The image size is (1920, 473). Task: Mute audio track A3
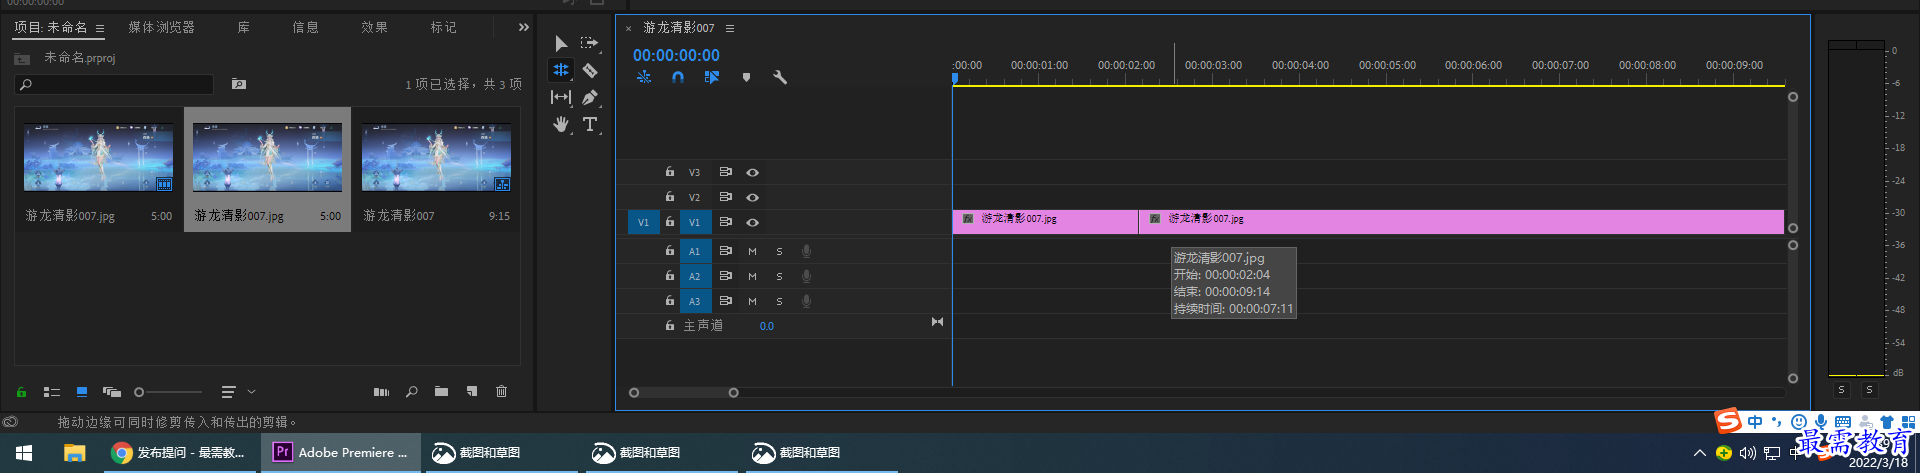pos(752,301)
